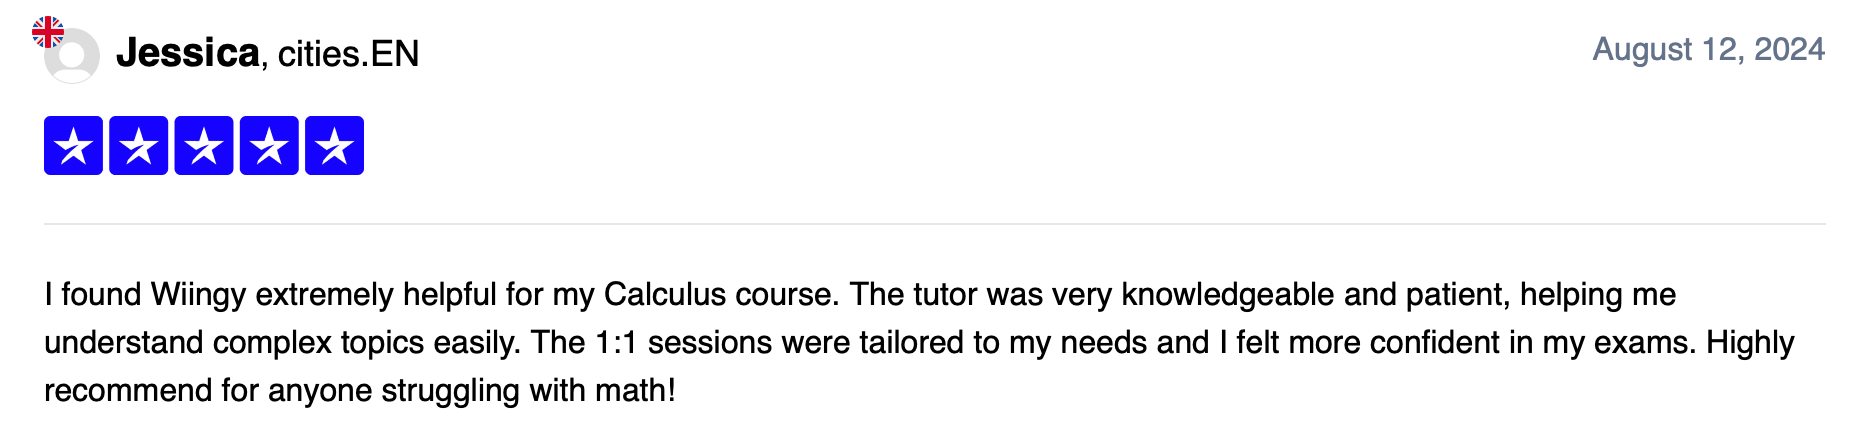The image size is (1870, 428).
Task: Click the horizontal divider under the stars
Action: [x=934, y=224]
